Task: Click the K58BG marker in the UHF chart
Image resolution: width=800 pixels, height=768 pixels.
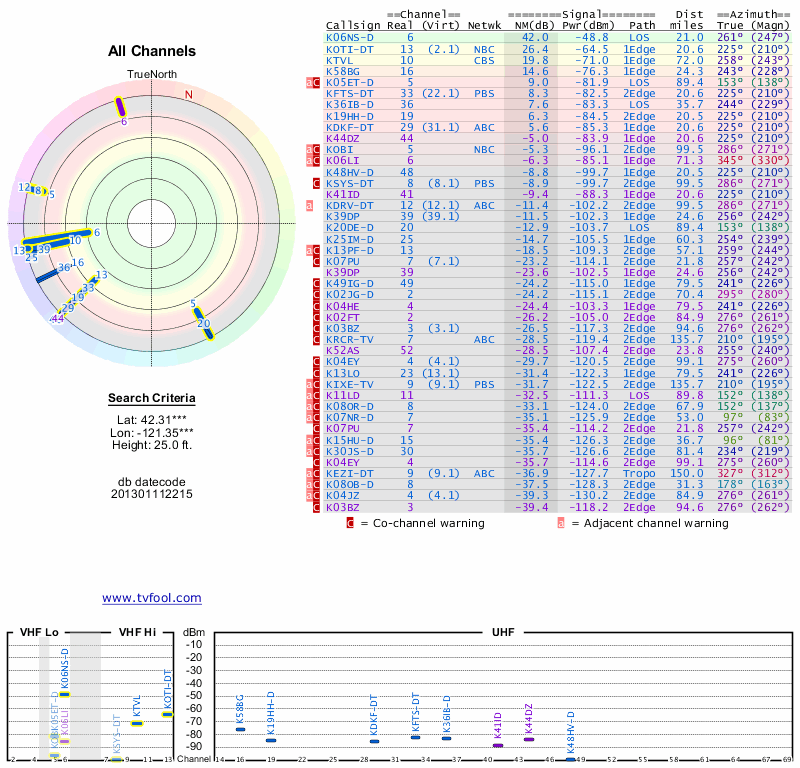Action: 240,729
